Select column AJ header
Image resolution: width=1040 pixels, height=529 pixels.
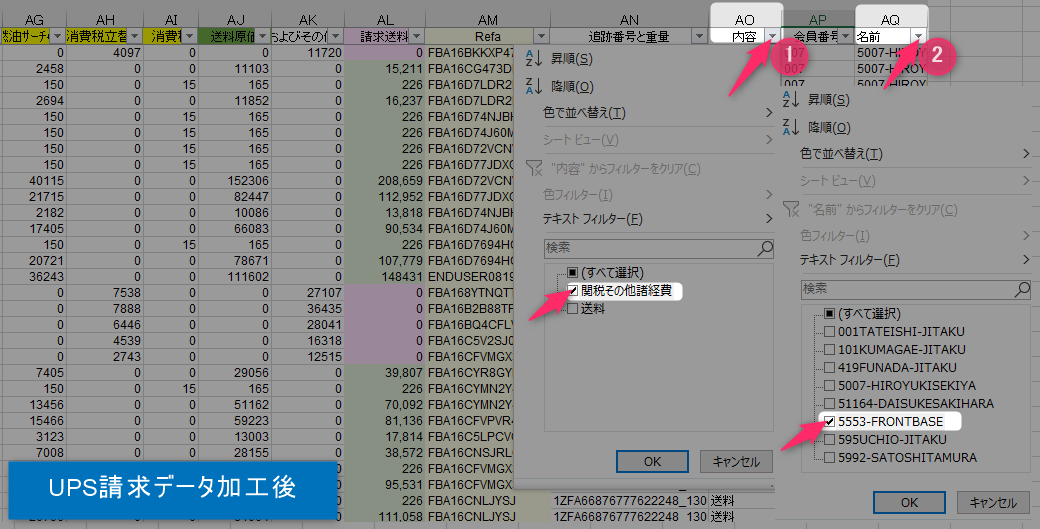[x=235, y=20]
